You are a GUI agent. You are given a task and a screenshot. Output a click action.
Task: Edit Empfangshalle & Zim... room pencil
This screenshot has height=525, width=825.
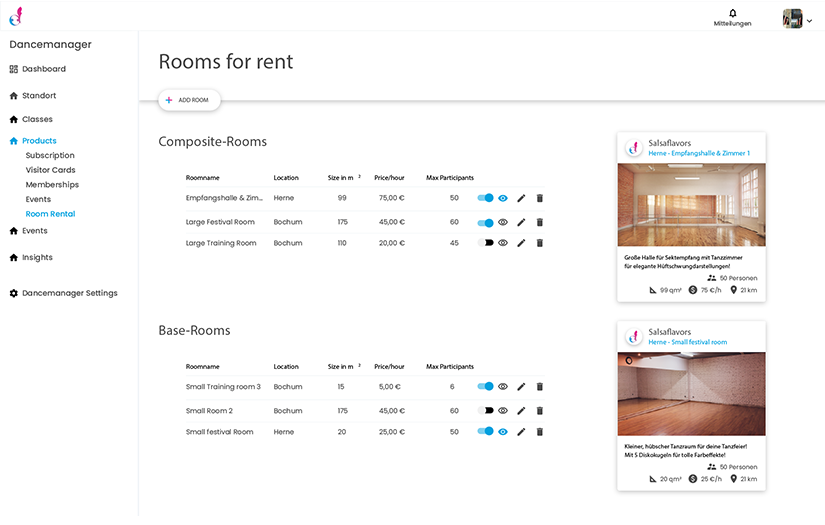[521, 198]
